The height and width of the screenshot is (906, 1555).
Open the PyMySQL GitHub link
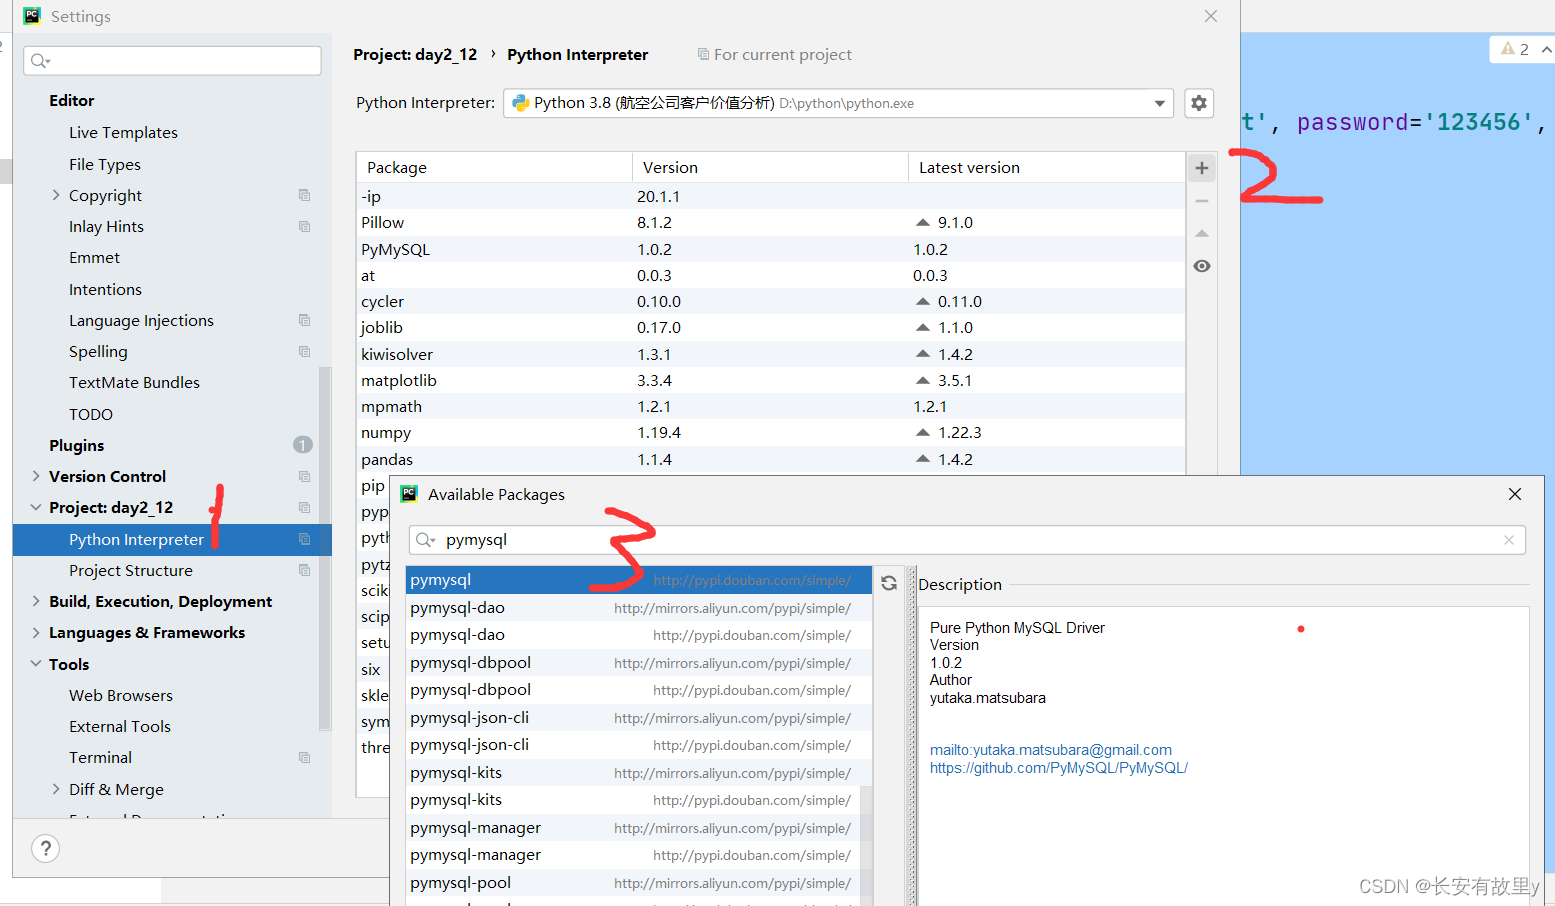[x=1059, y=768]
